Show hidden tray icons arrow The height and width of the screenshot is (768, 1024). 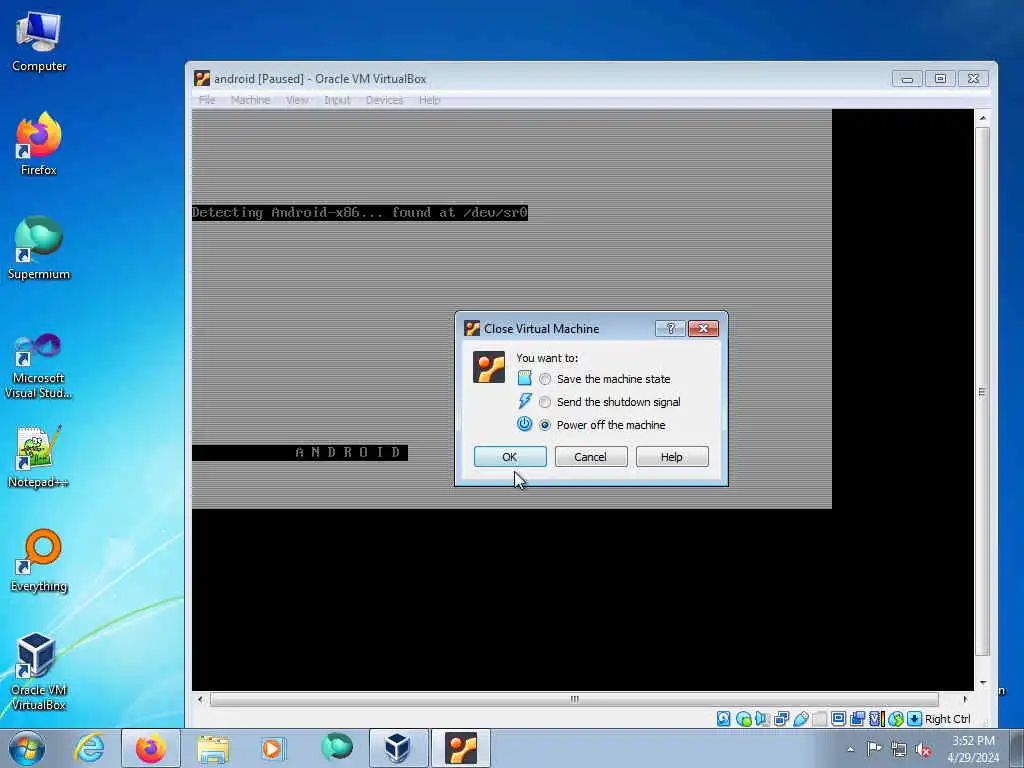pyautogui.click(x=850, y=749)
